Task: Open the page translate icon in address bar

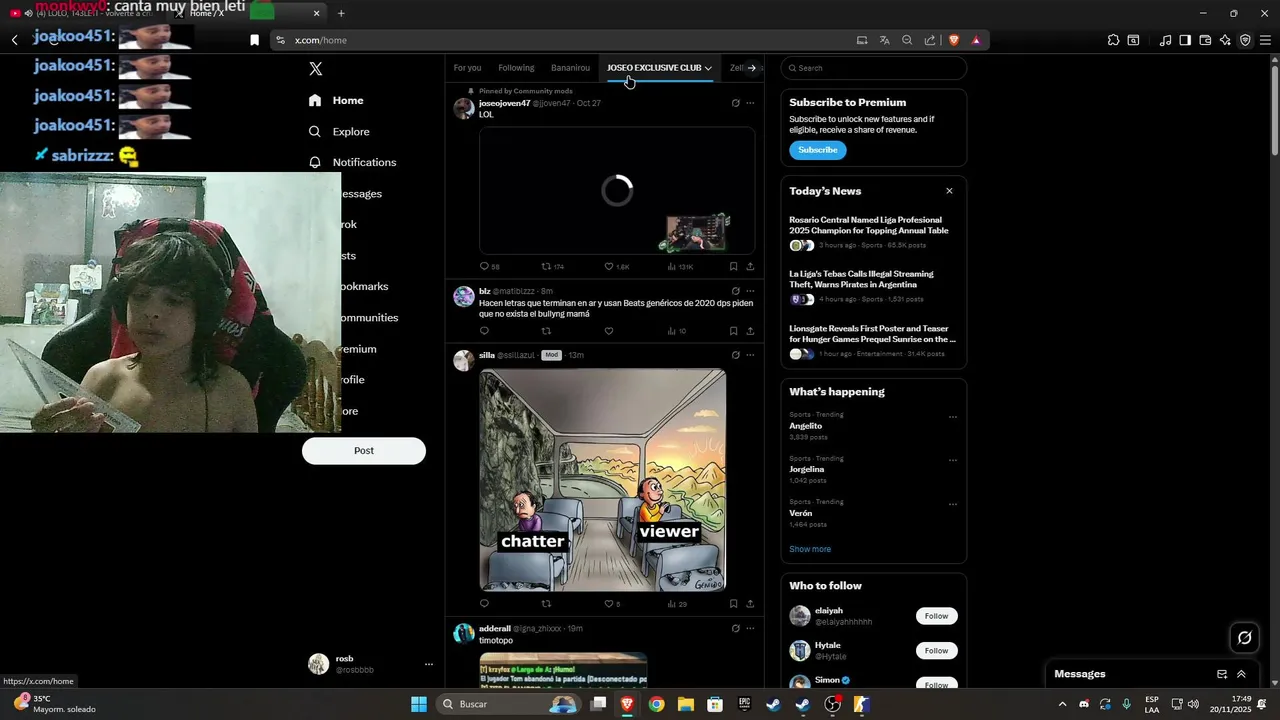Action: coord(885,40)
